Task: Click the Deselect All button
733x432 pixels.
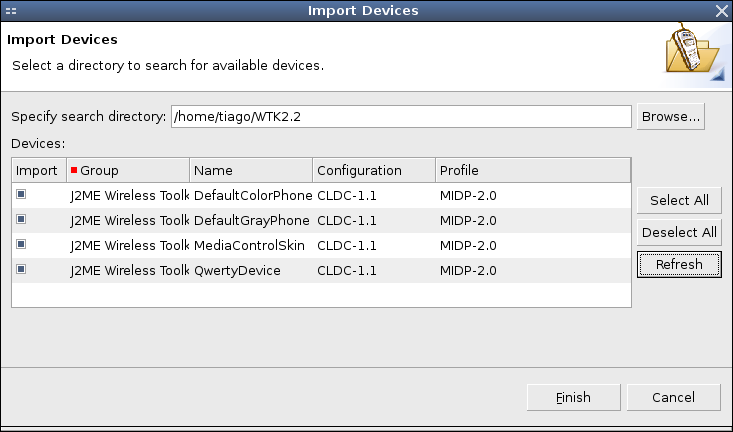Action: [x=679, y=232]
